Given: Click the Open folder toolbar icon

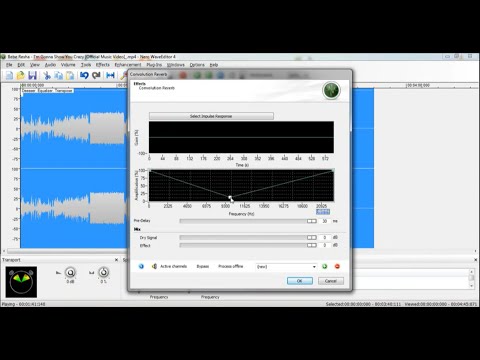Looking at the screenshot, I should [x=20, y=76].
